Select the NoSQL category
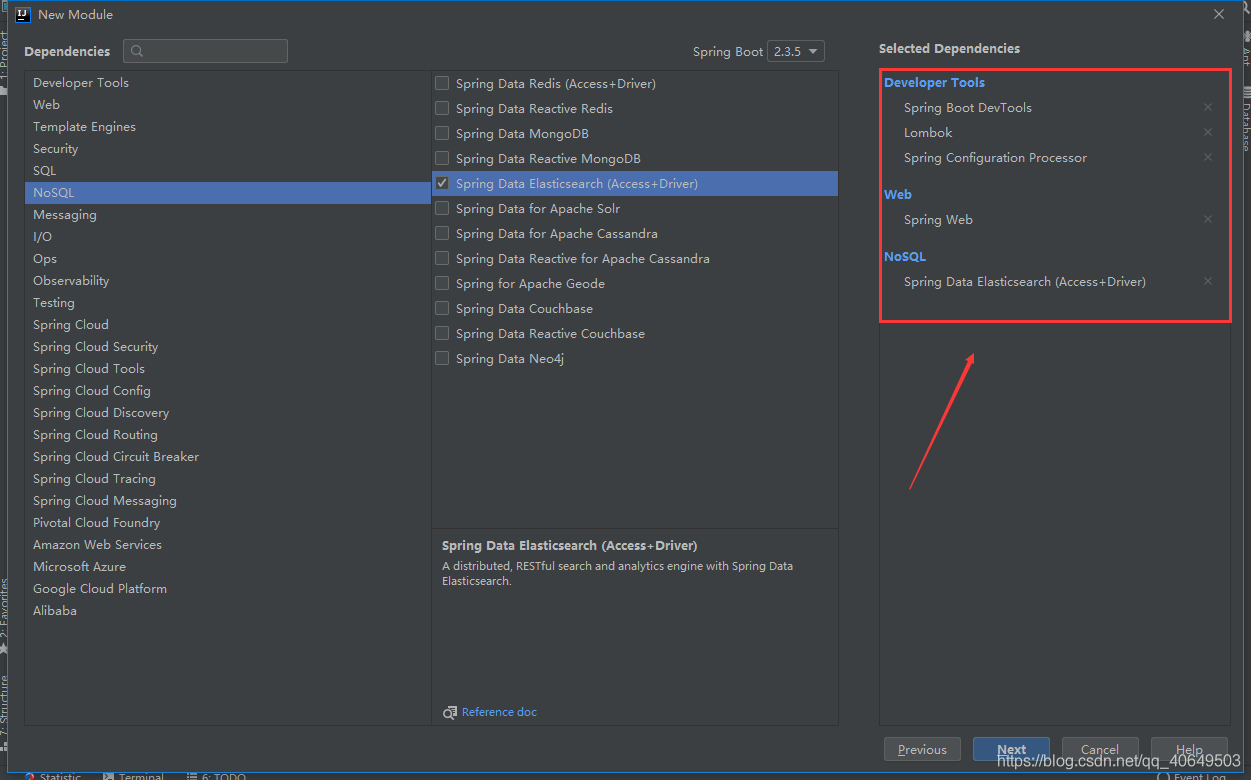The width and height of the screenshot is (1251, 780). click(228, 192)
